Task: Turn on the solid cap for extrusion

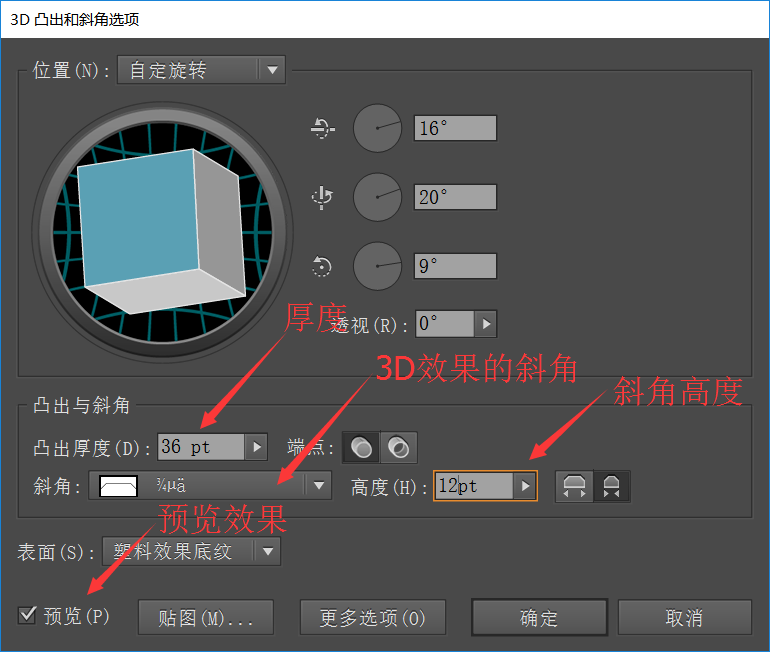Action: pyautogui.click(x=362, y=448)
